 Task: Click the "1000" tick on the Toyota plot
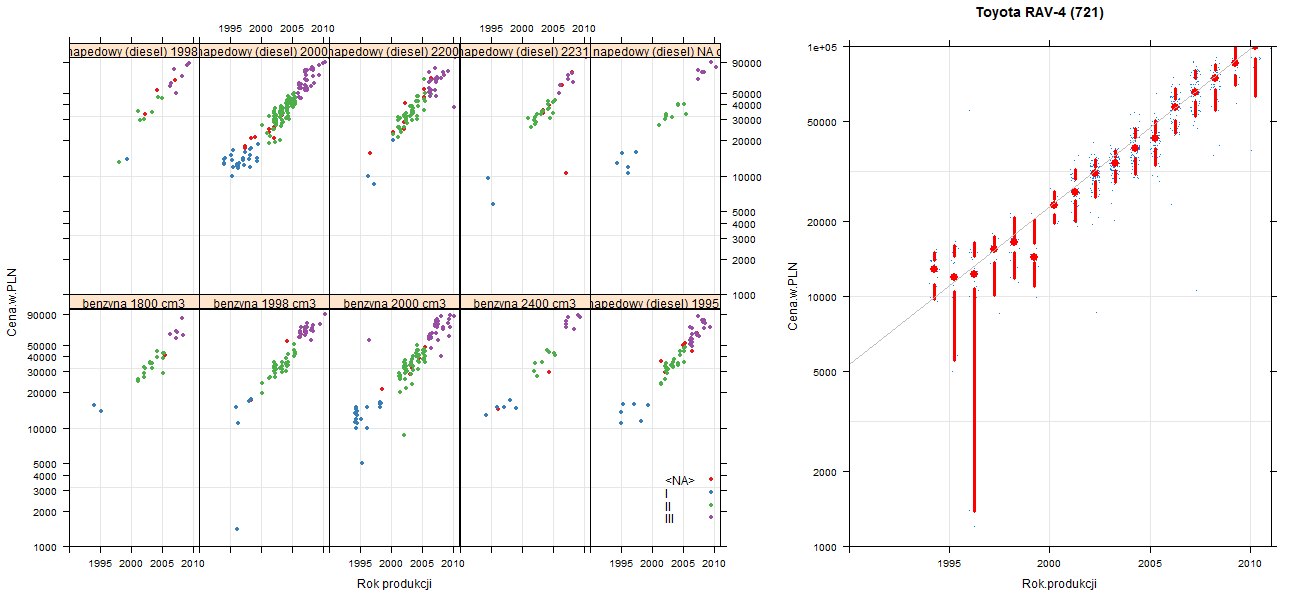[x=825, y=546]
